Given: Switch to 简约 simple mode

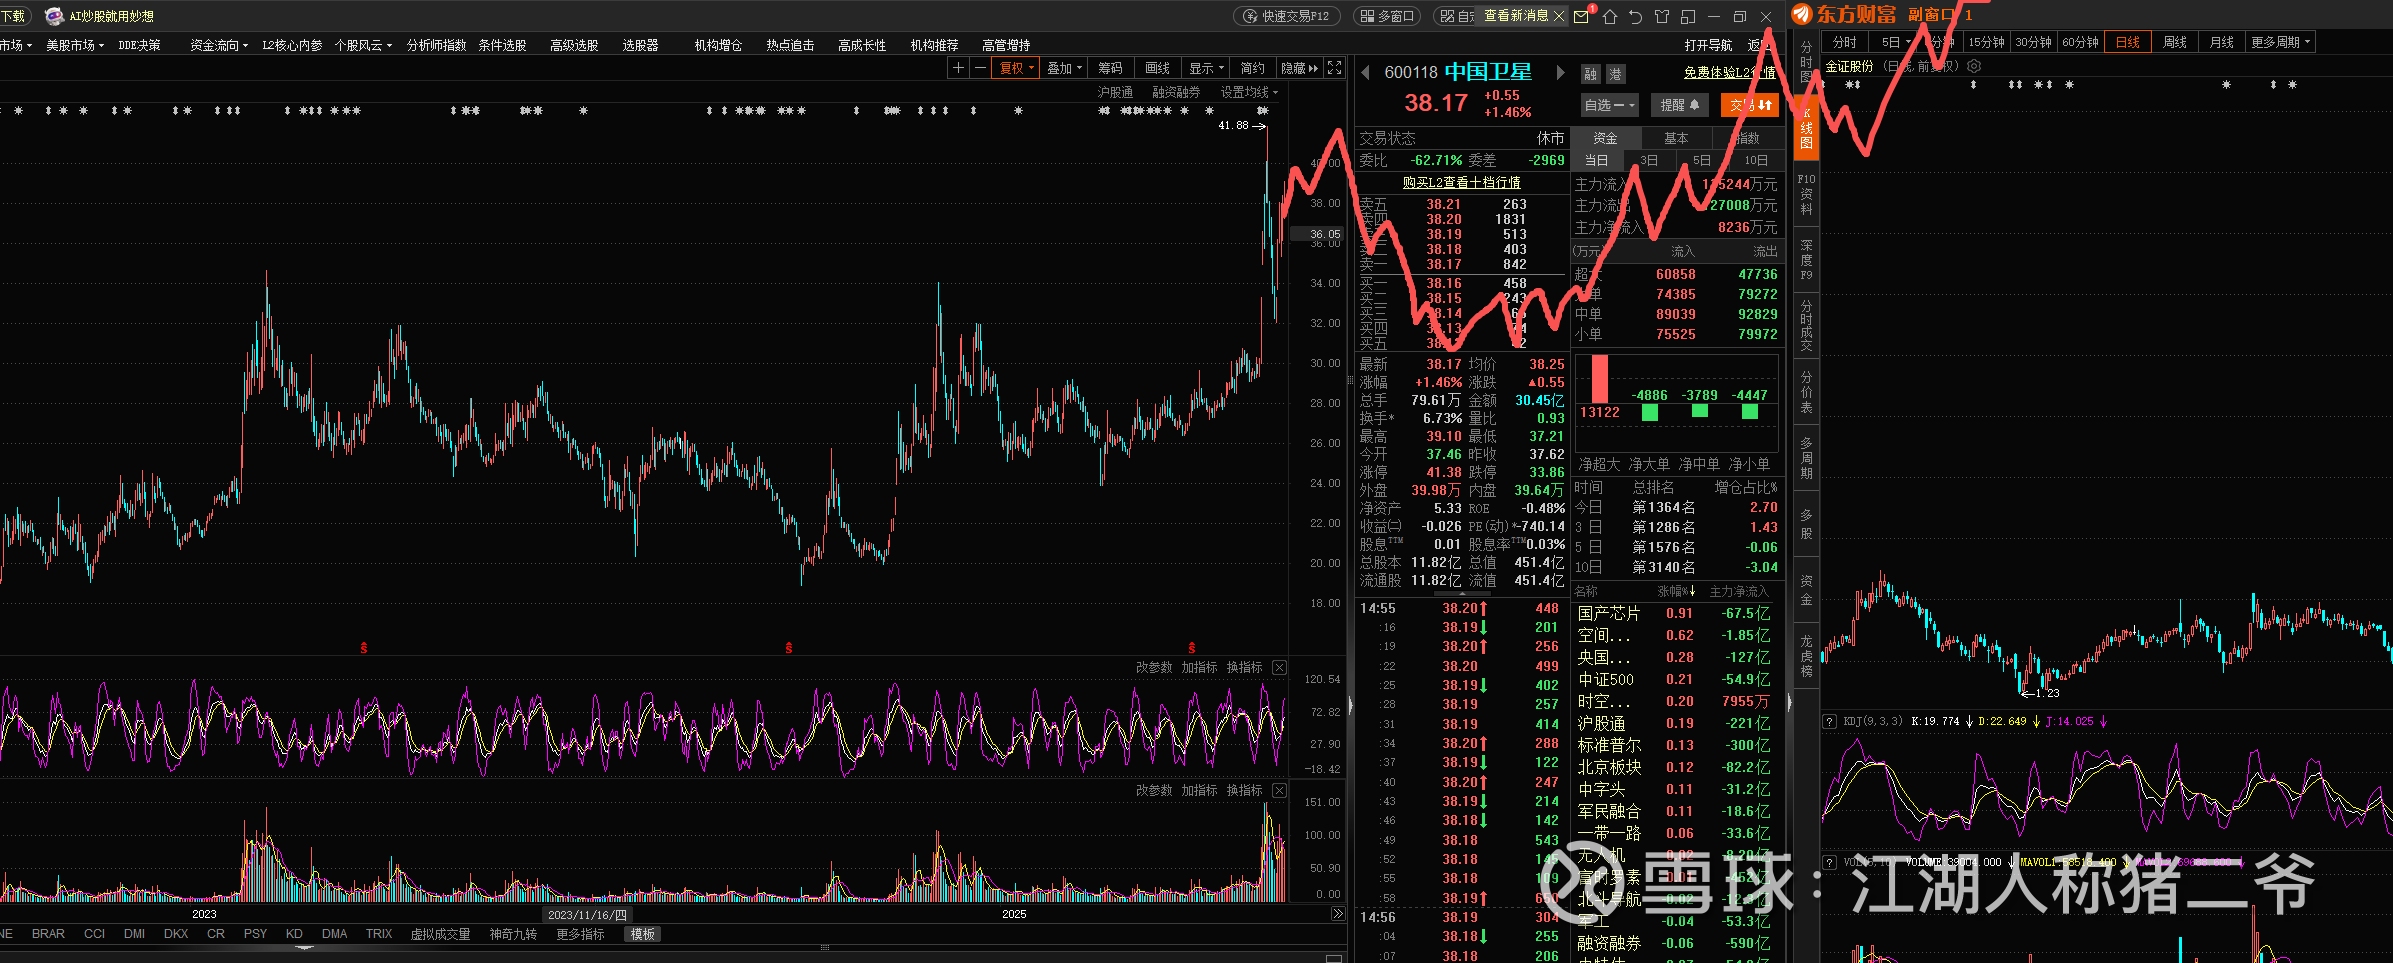Looking at the screenshot, I should click(1252, 68).
